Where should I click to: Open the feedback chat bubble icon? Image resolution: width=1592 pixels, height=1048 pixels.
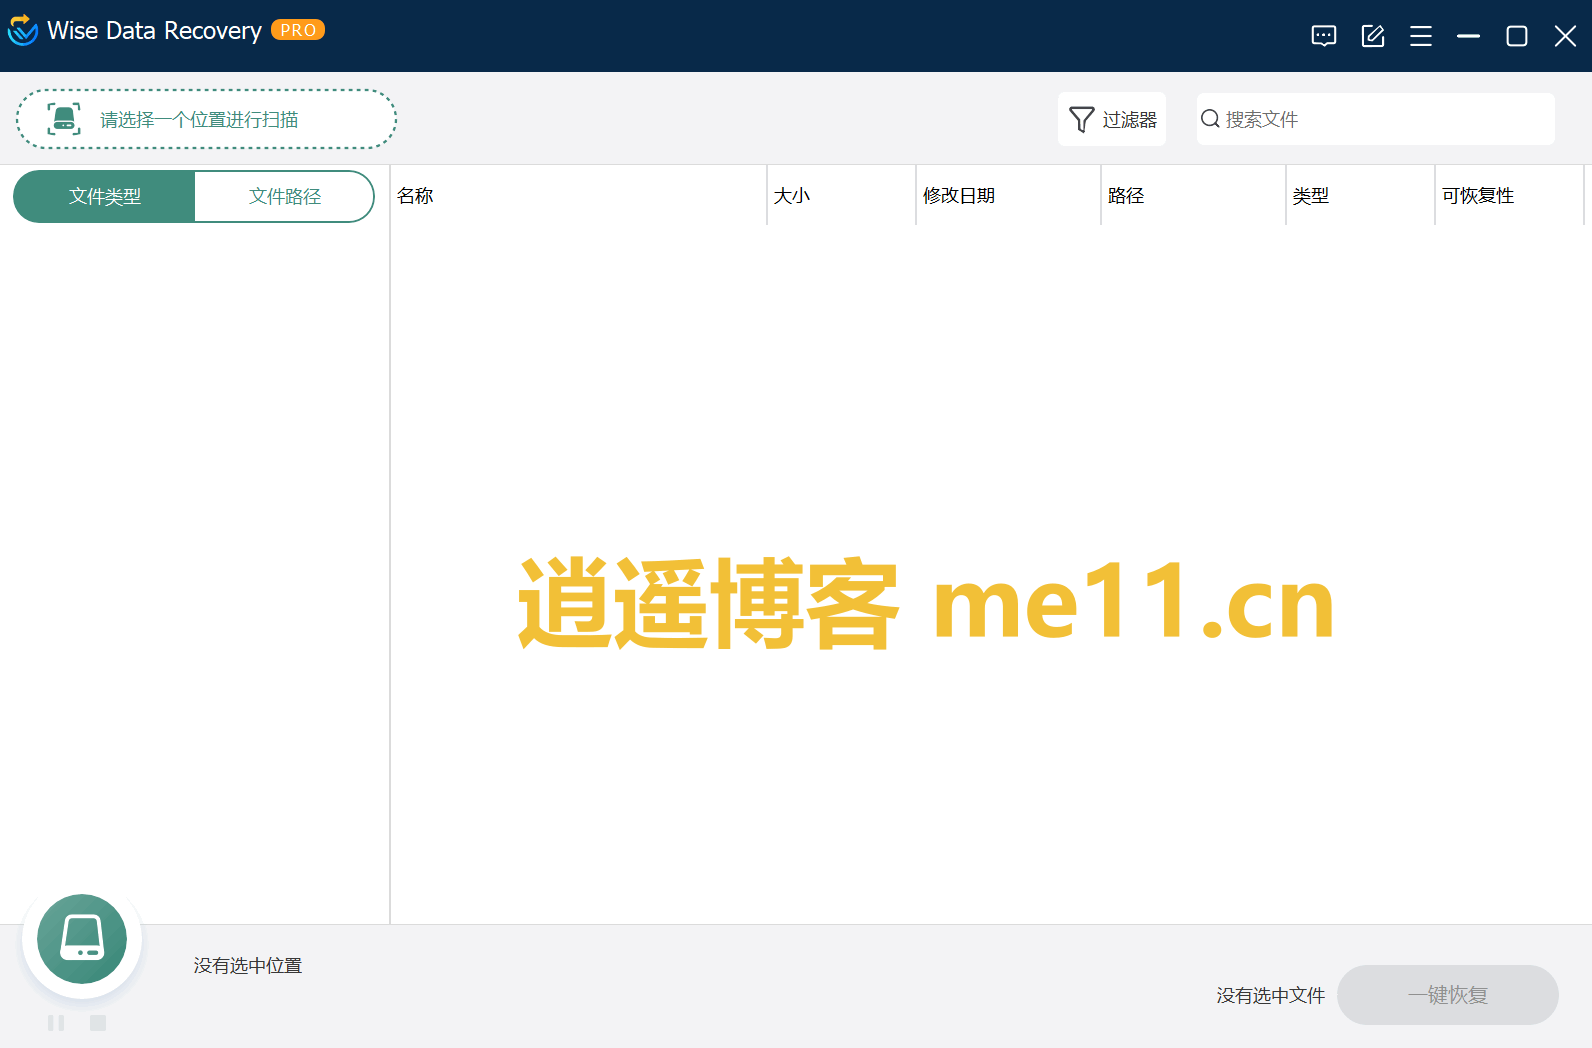[1323, 37]
